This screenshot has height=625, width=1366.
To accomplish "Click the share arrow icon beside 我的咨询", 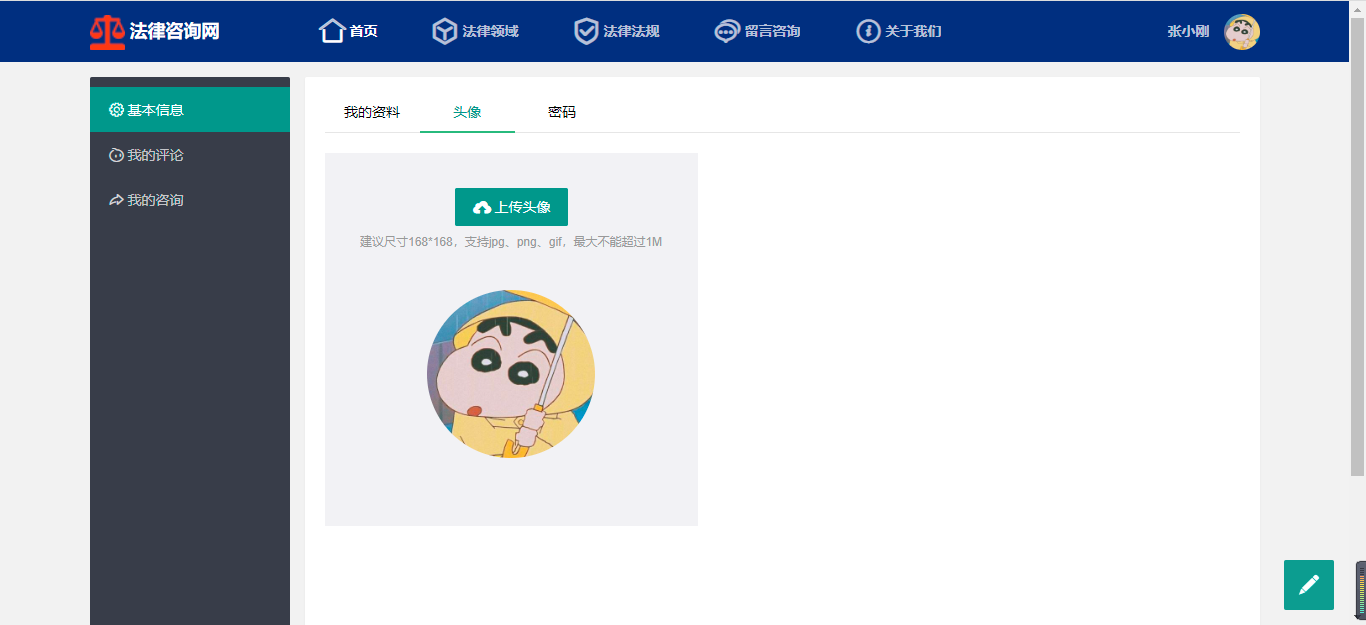I will tap(116, 200).
